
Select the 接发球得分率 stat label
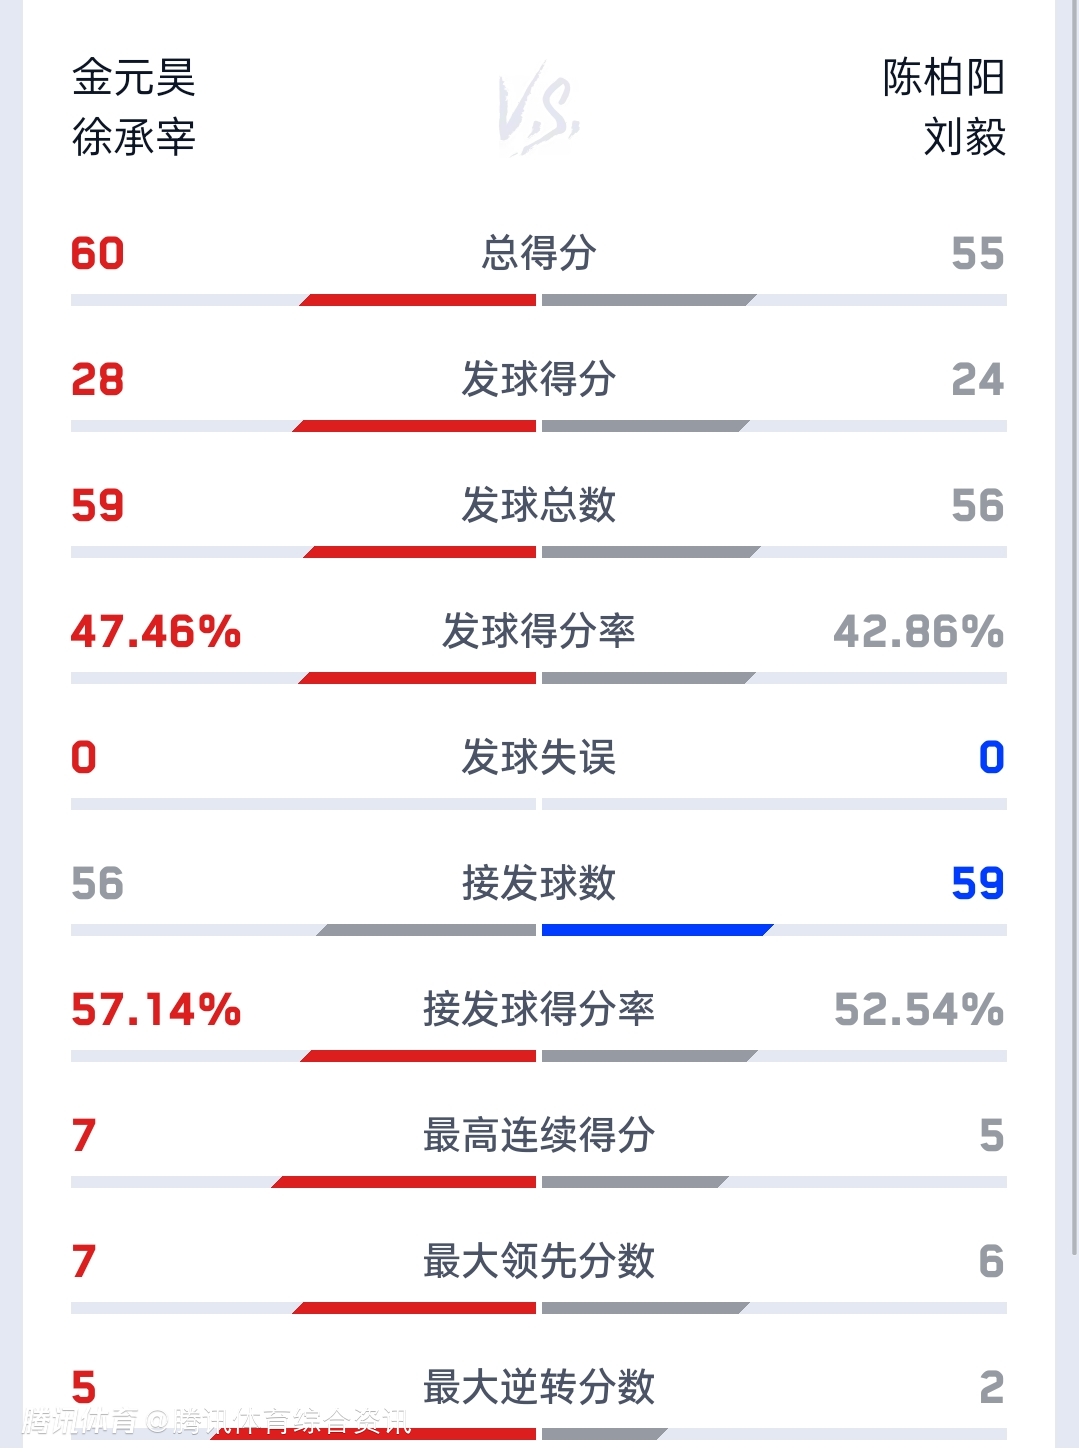539,1009
